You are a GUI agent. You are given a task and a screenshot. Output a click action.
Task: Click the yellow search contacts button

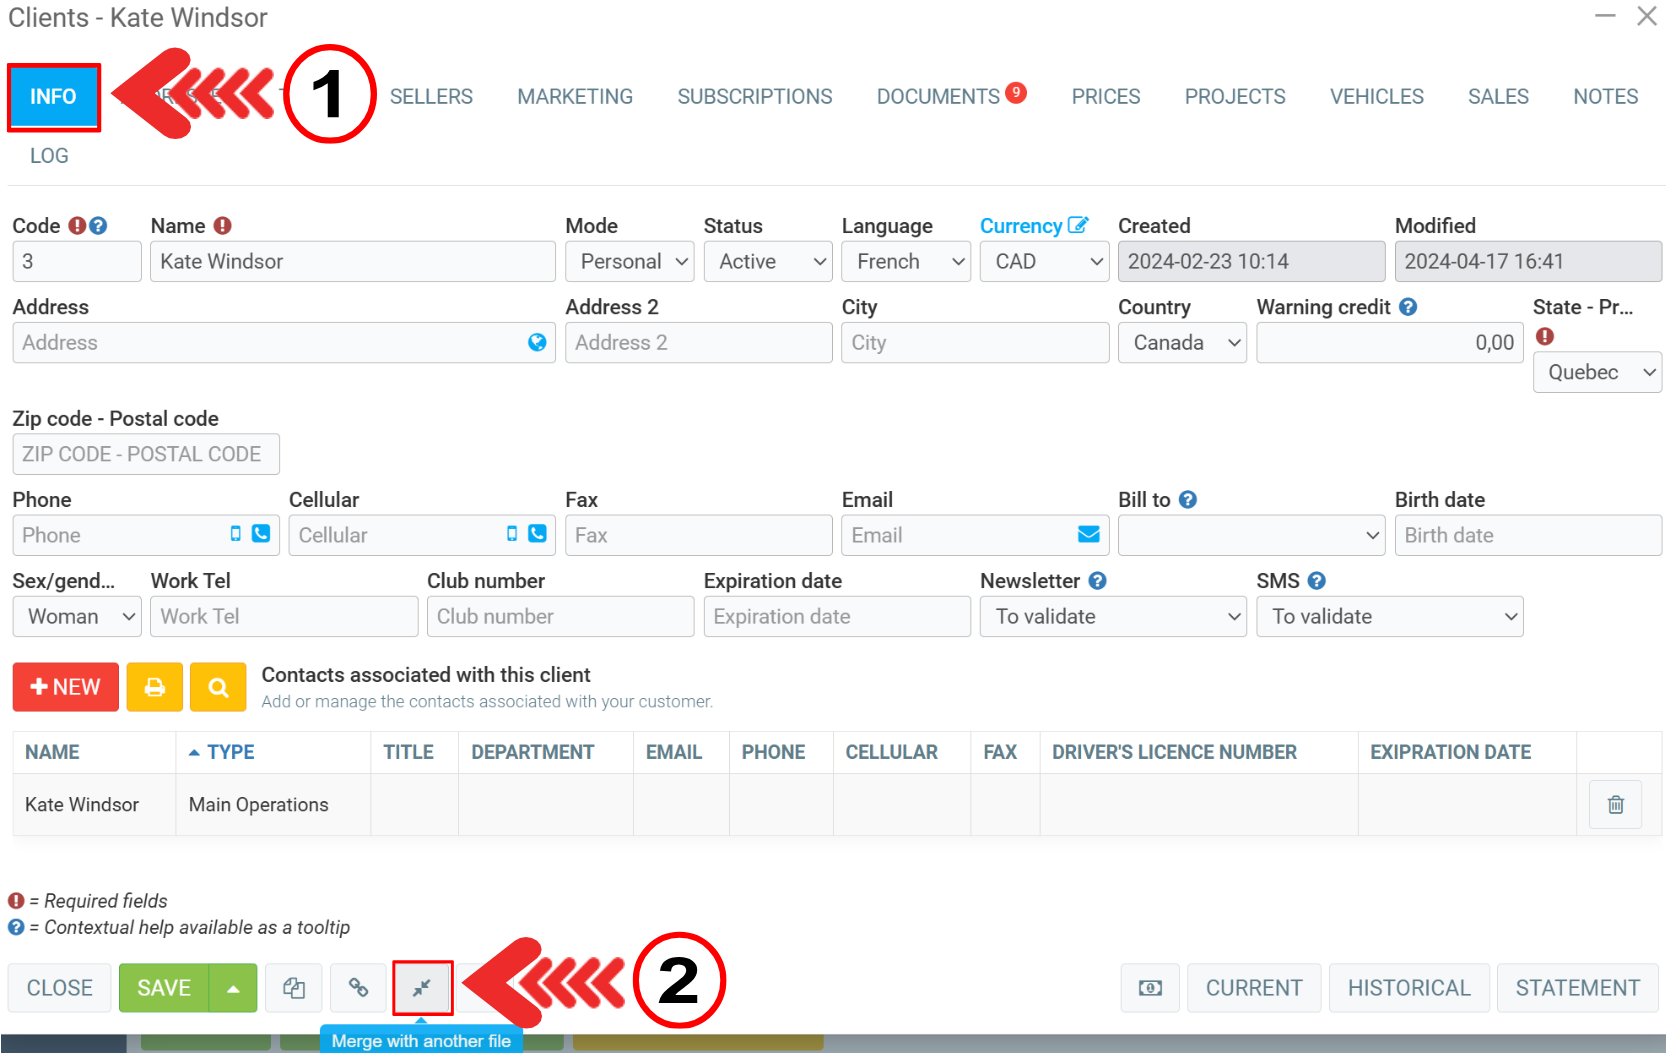point(218,687)
